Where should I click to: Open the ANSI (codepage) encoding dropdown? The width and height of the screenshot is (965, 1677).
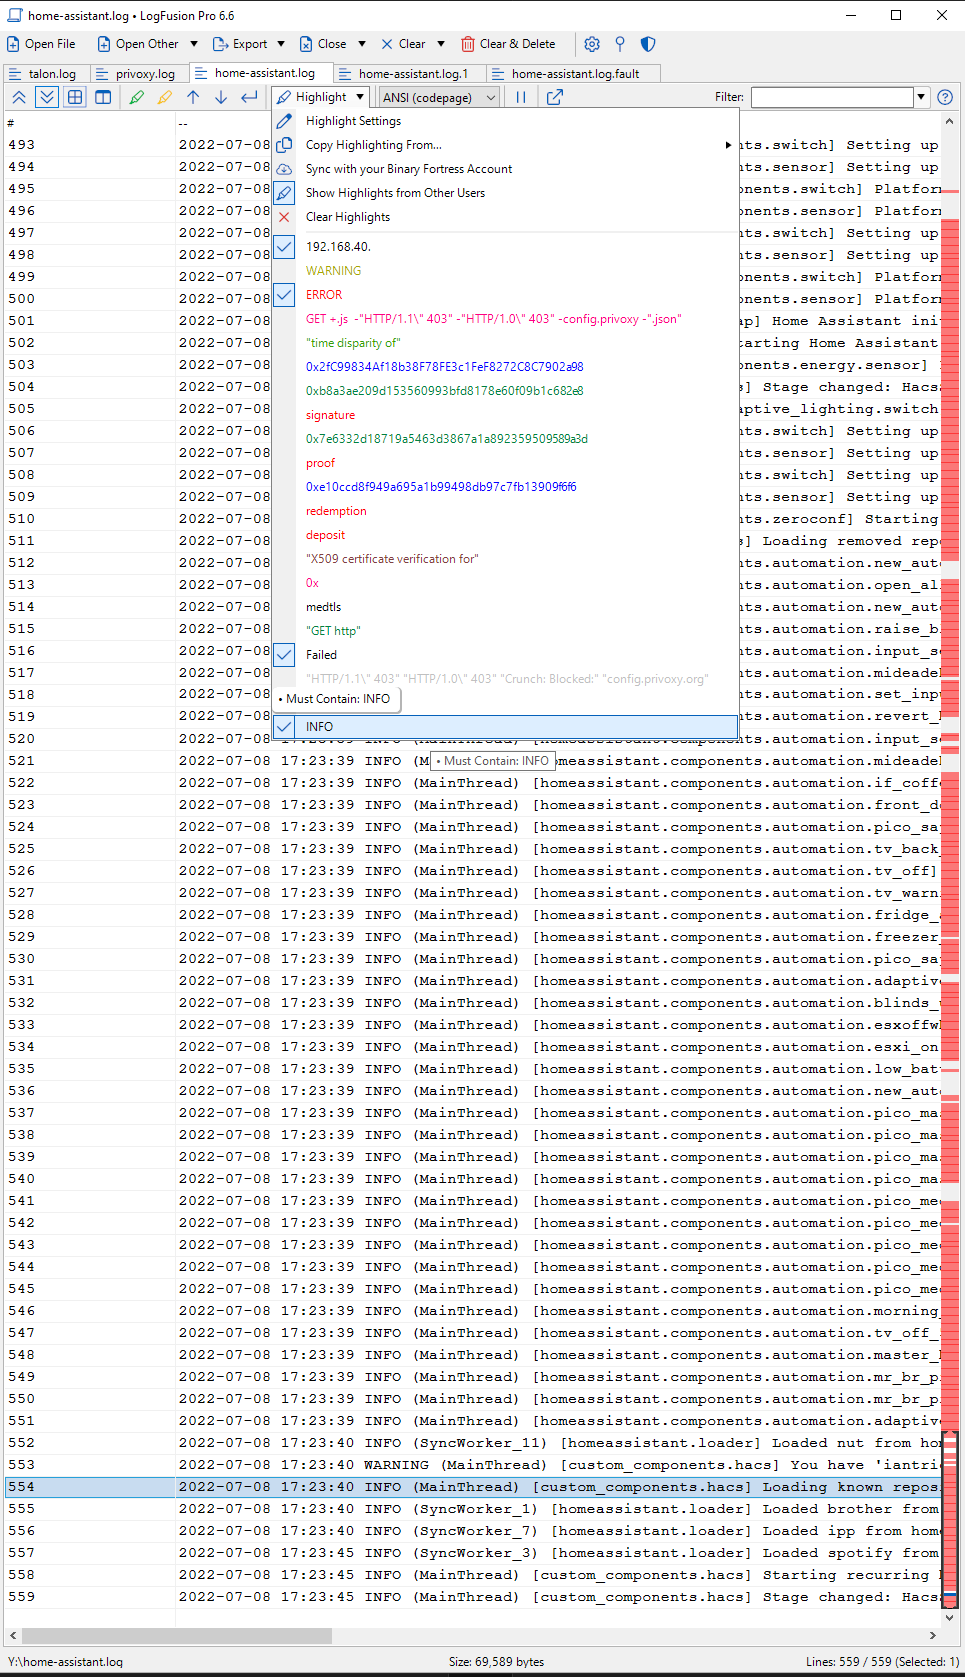click(x=439, y=97)
